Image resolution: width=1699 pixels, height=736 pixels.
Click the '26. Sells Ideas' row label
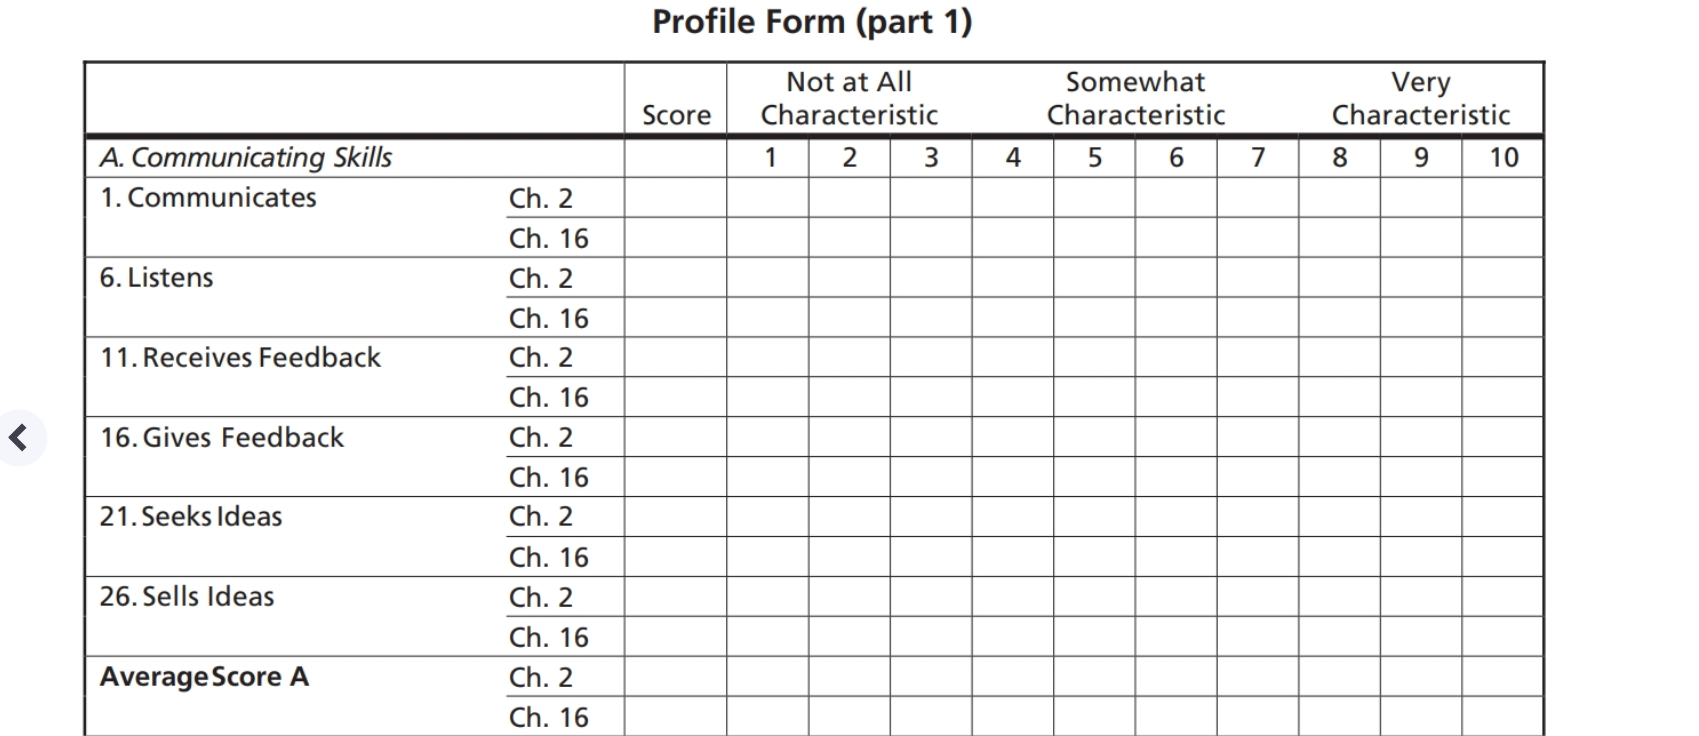[x=187, y=597]
